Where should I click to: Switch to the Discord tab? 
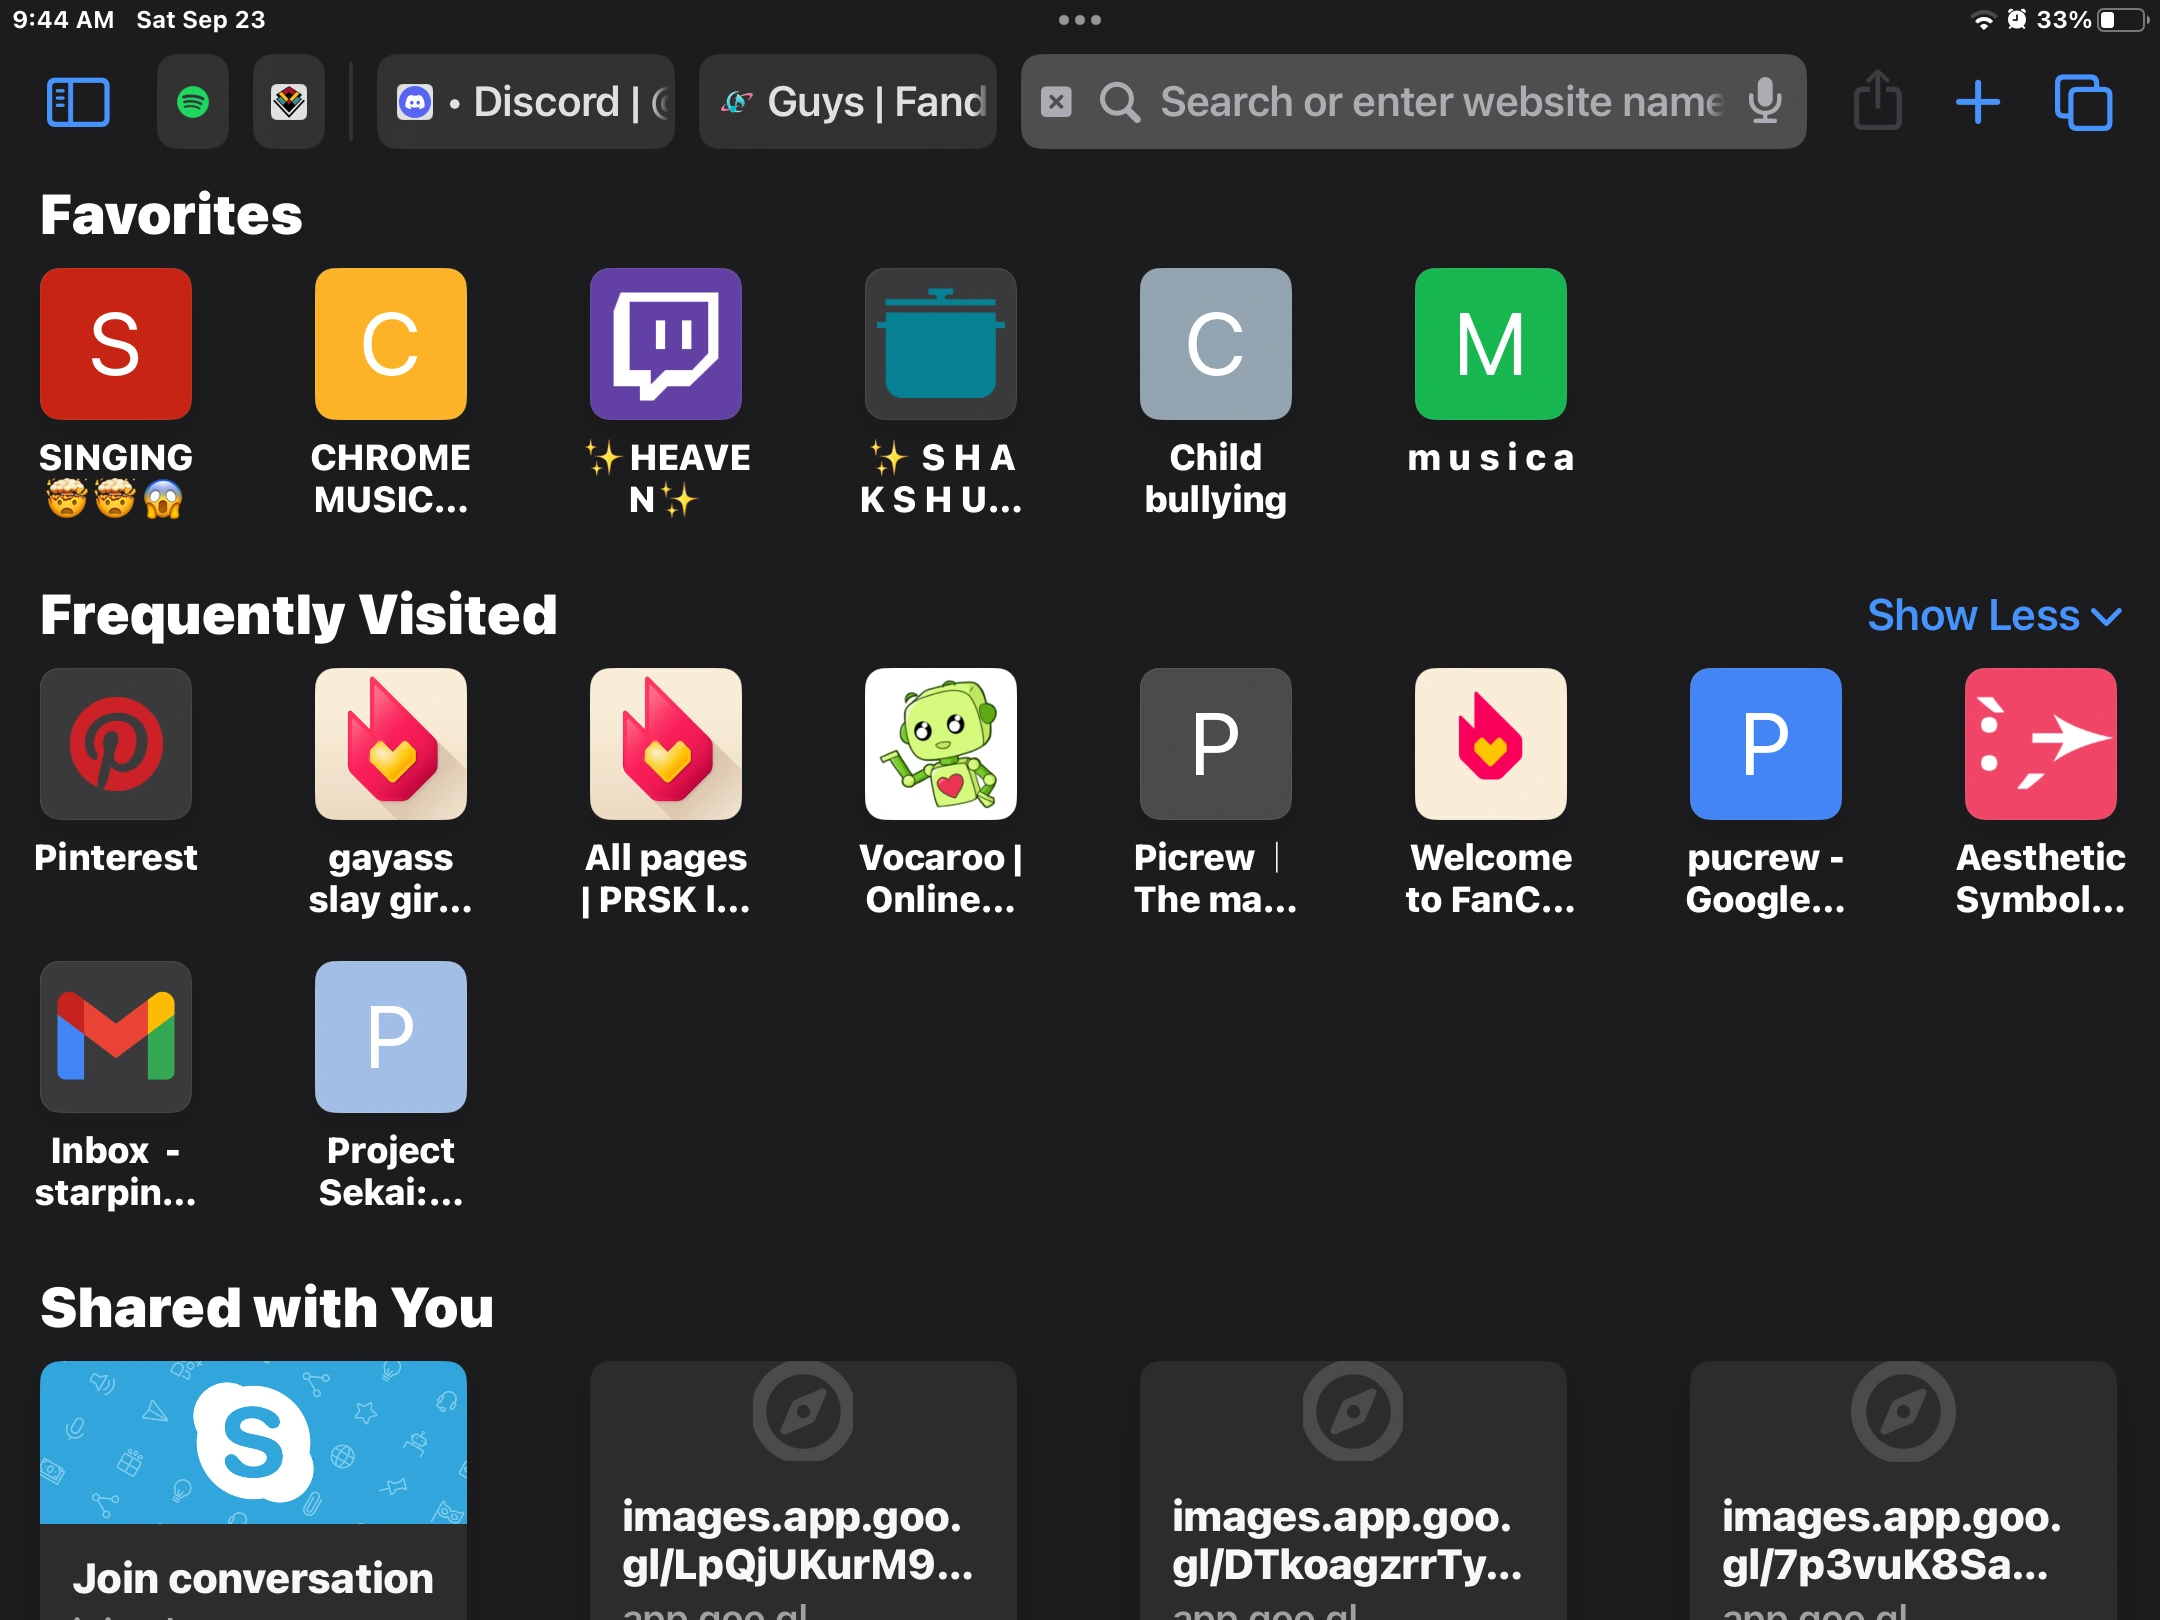[x=526, y=102]
